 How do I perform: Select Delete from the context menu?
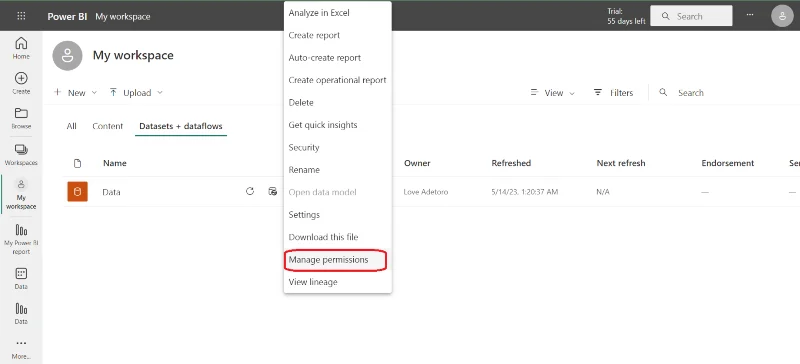click(x=338, y=103)
